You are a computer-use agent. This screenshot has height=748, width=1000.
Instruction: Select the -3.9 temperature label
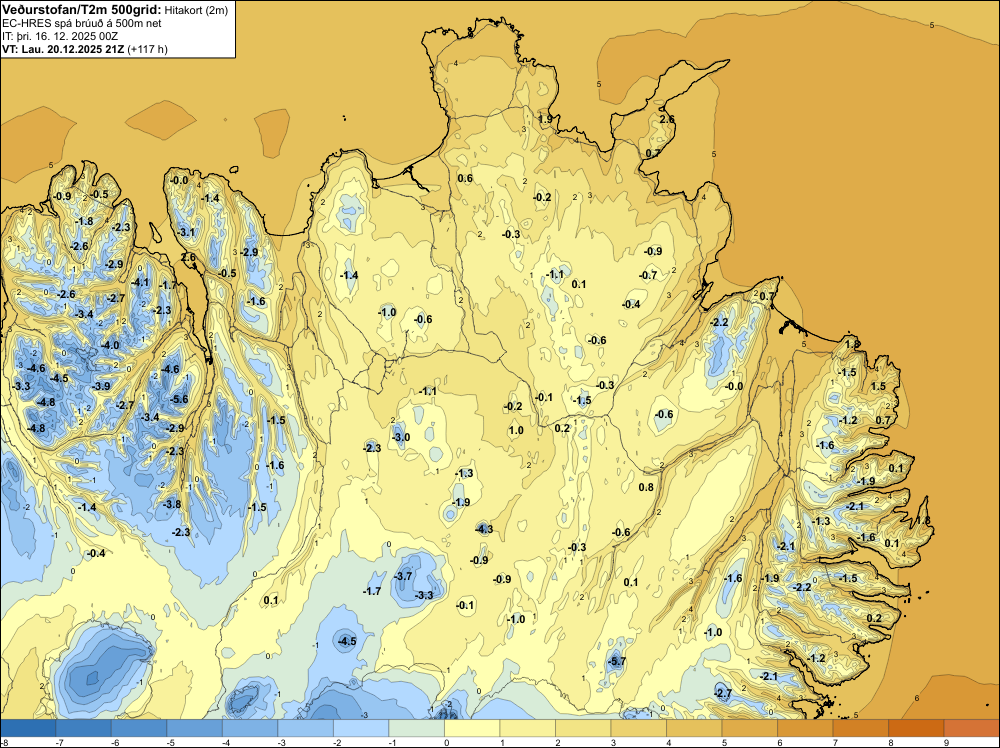tap(101, 386)
